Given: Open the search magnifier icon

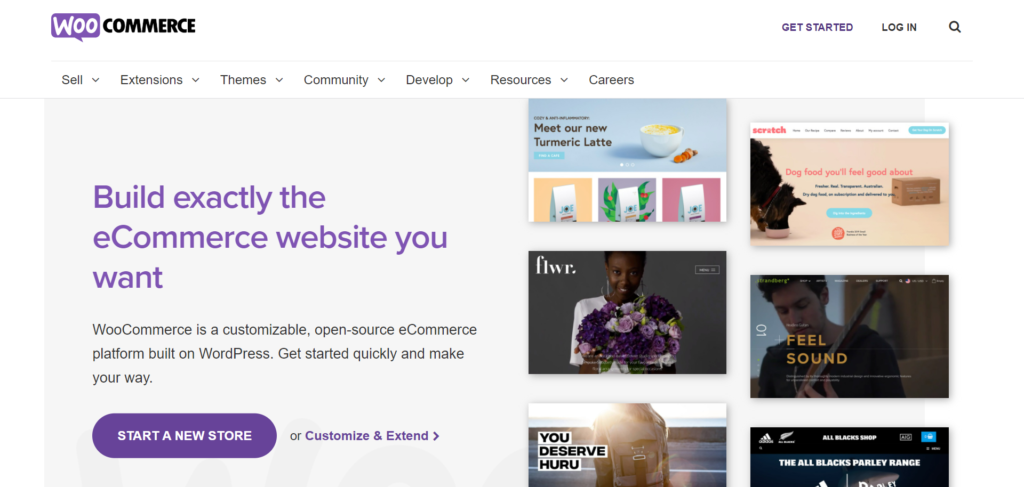Looking at the screenshot, I should [955, 27].
